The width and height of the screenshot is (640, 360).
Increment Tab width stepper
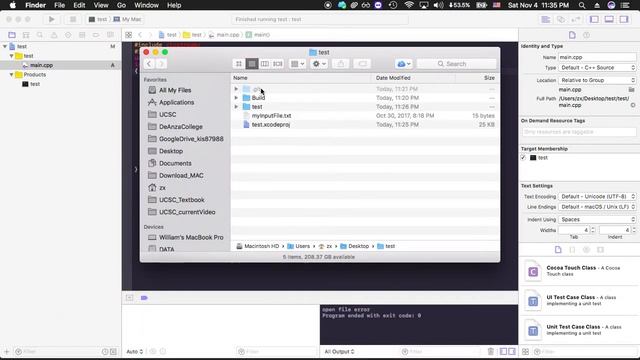[x=593, y=228]
